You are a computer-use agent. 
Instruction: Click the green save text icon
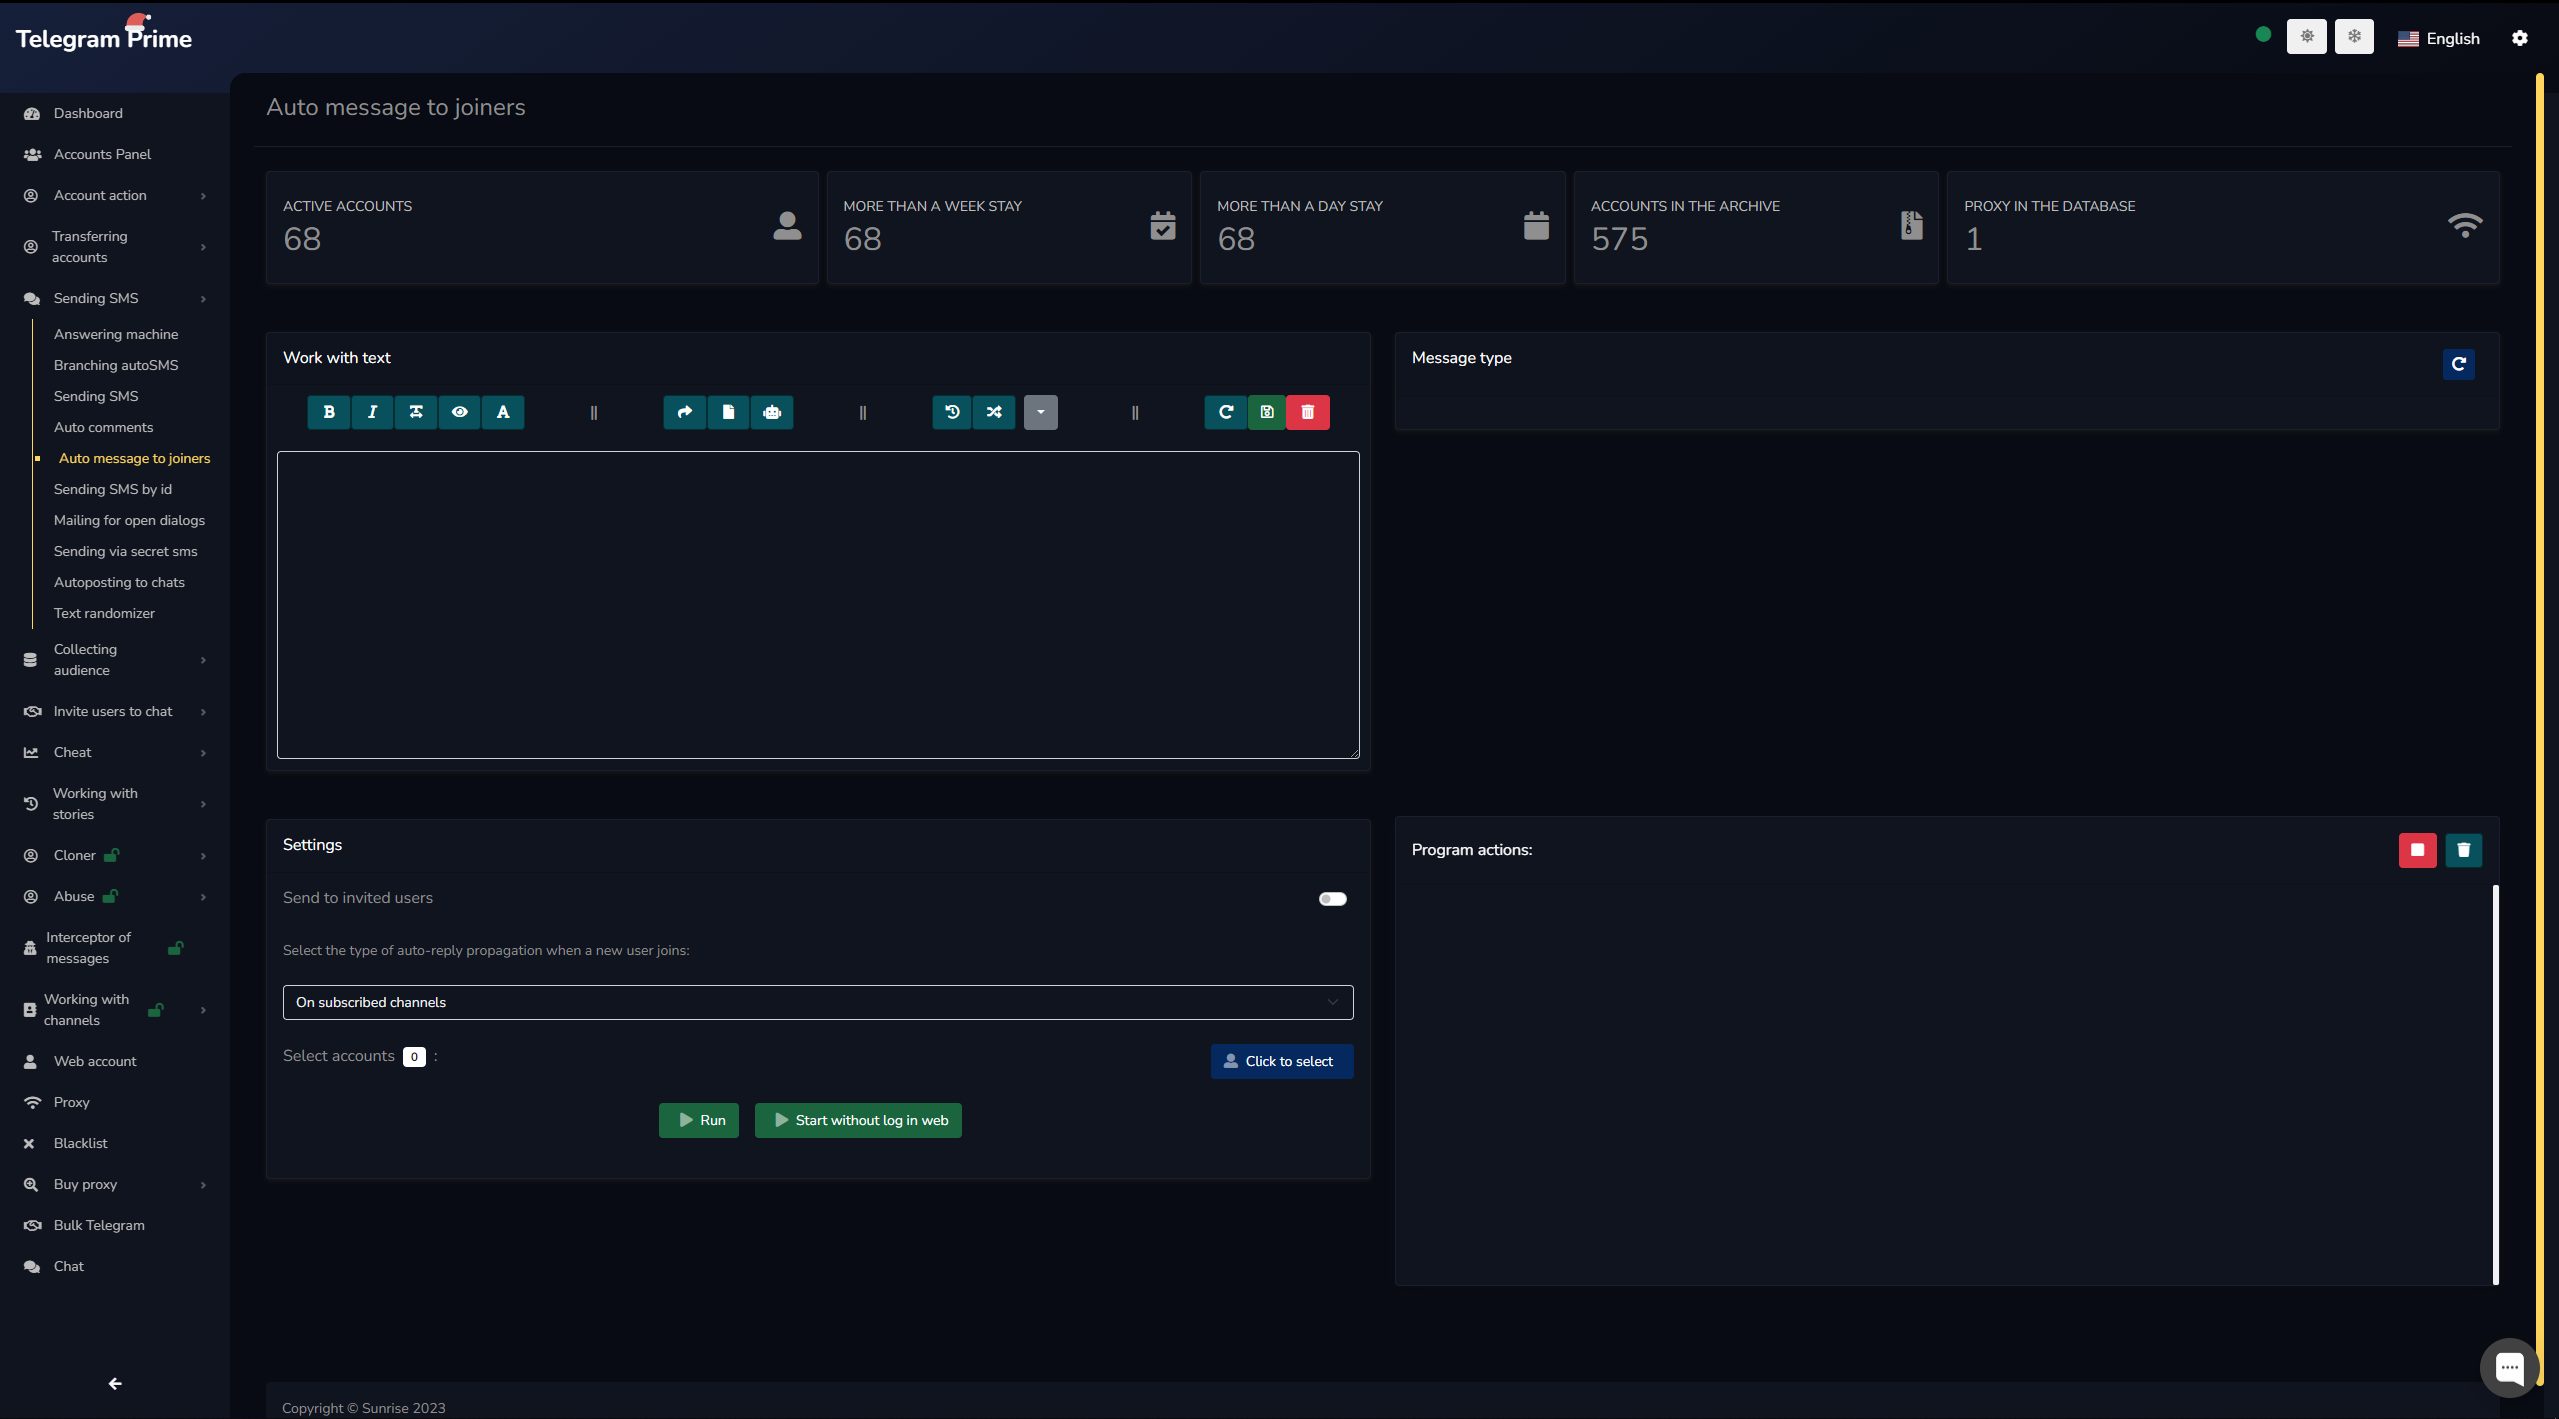pyautogui.click(x=1267, y=412)
